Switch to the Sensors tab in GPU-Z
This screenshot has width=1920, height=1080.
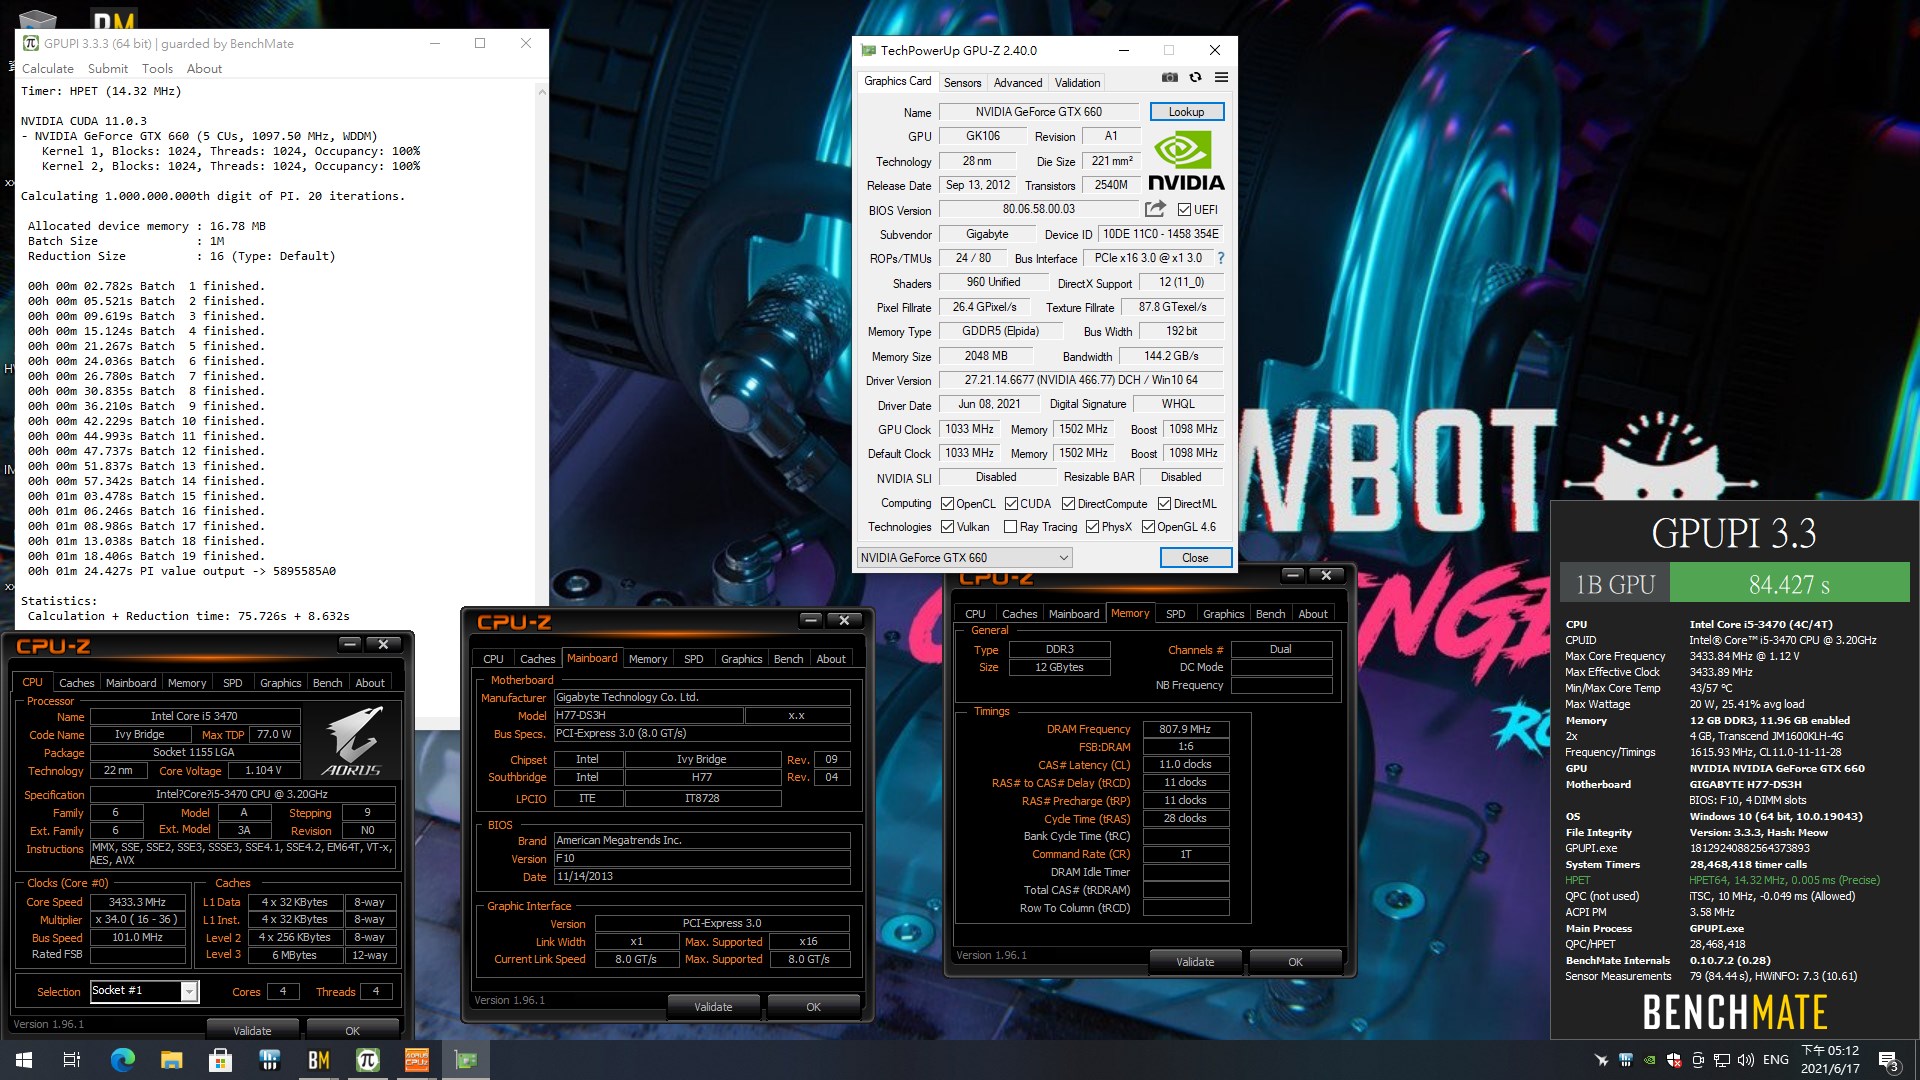[x=962, y=82]
